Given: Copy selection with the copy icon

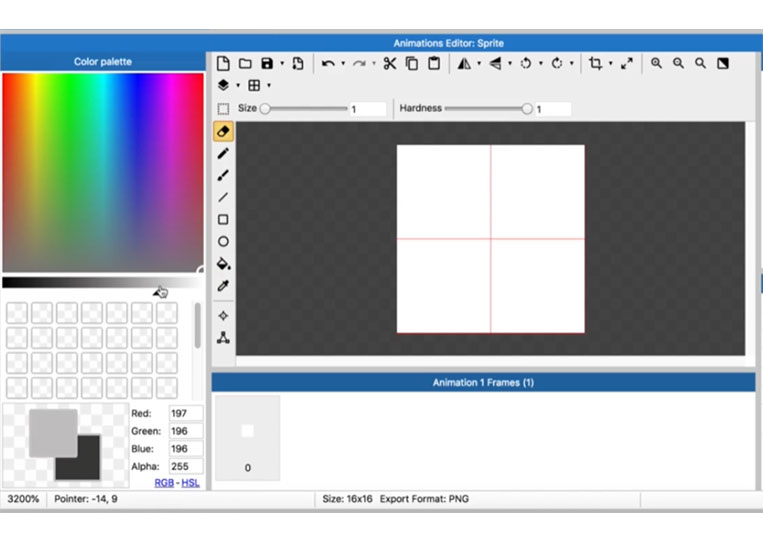Looking at the screenshot, I should point(412,63).
